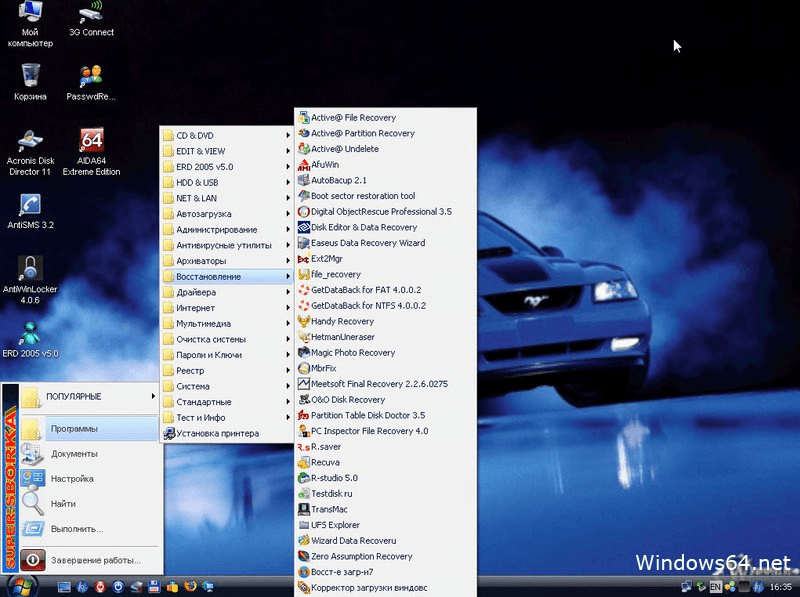800x597 pixels.
Task: Open the Интернет menu folder
Action: 227,308
